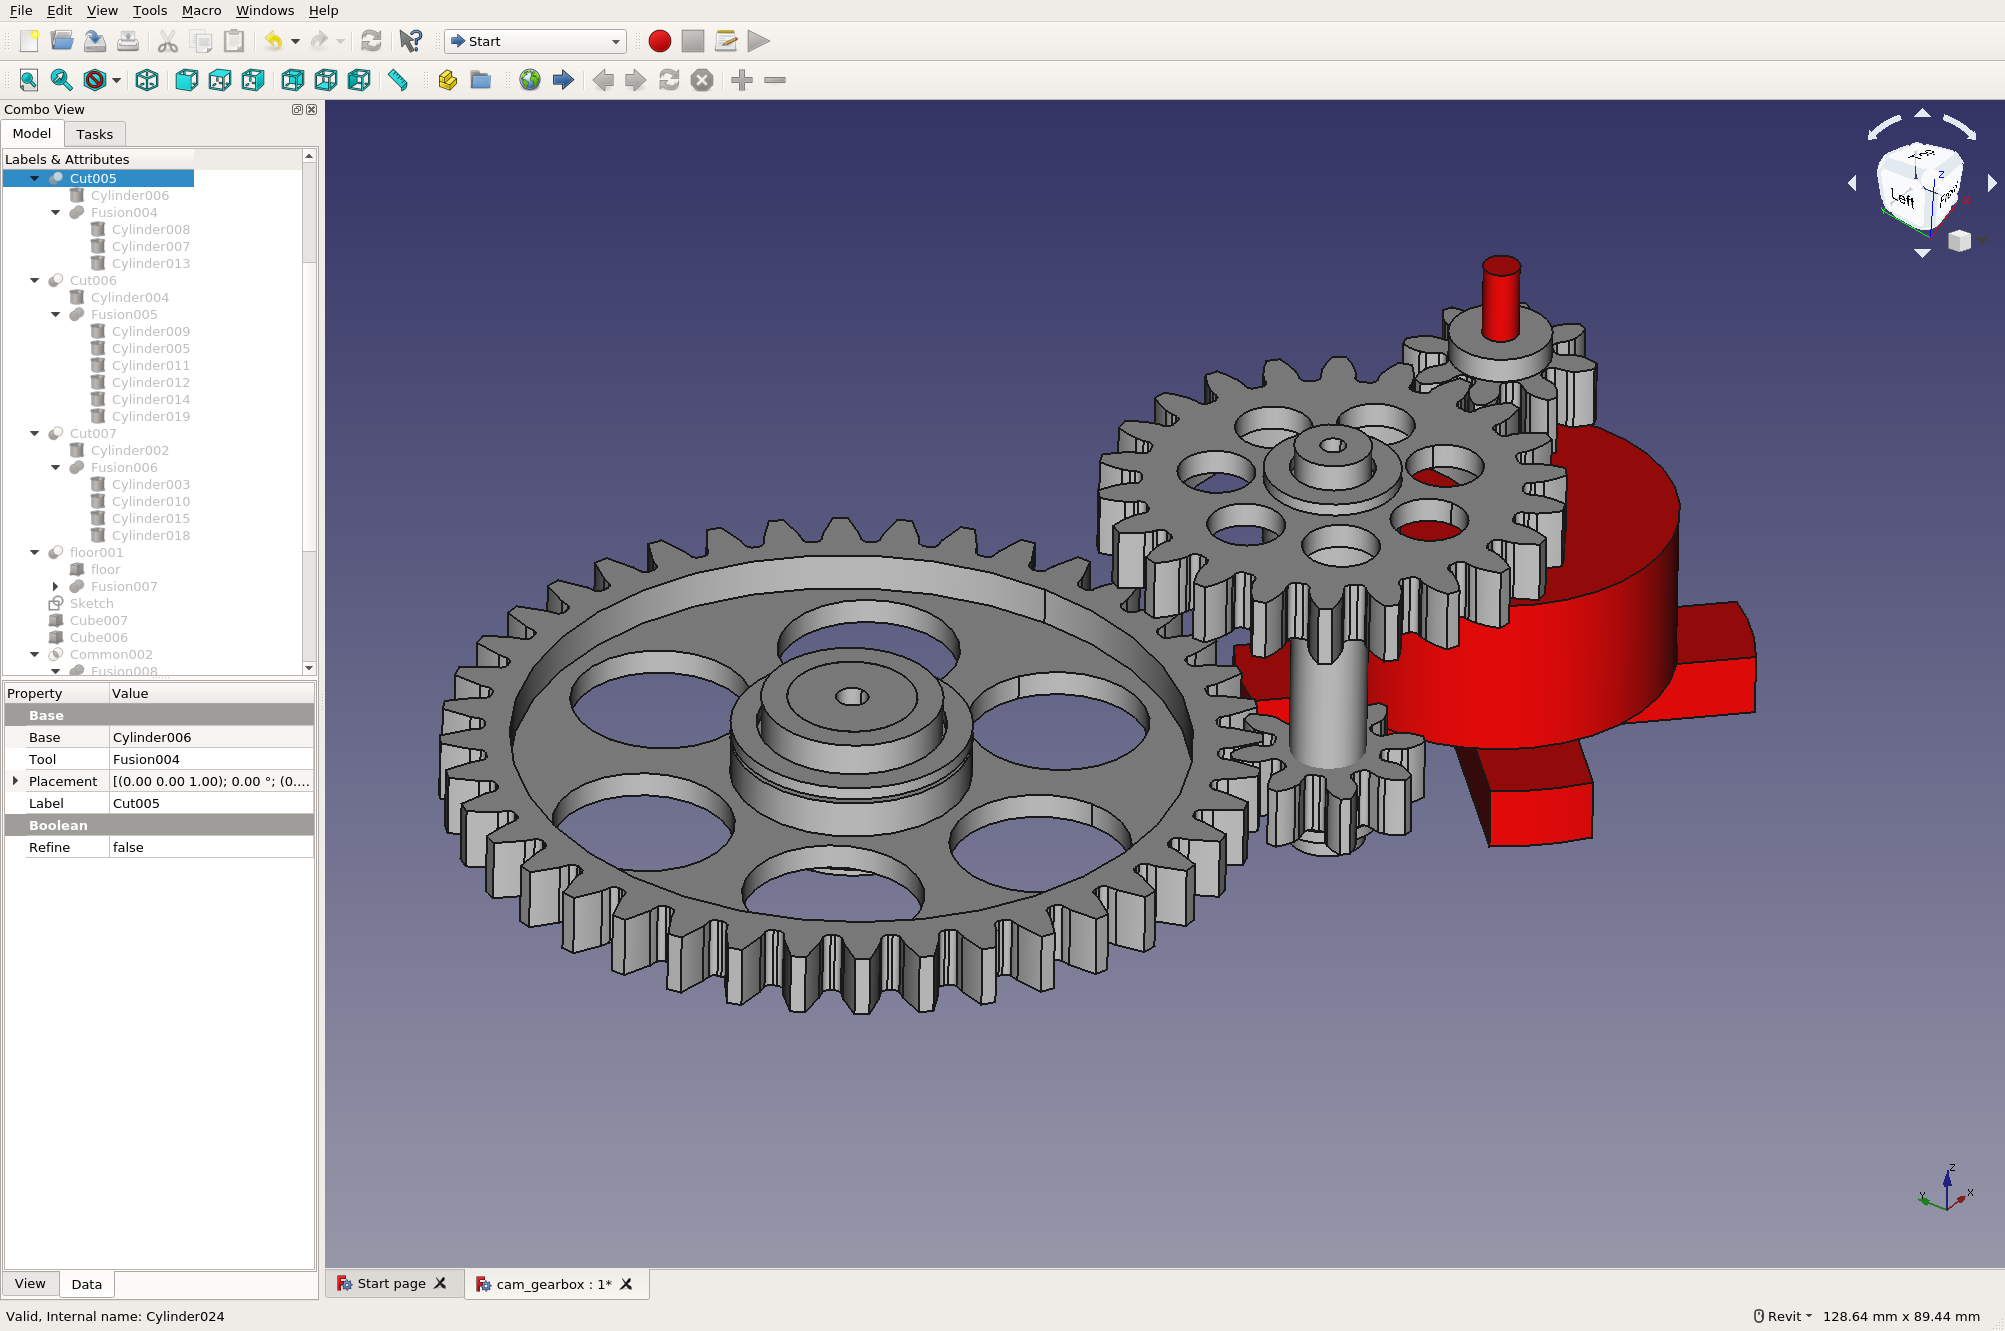The image size is (2005, 1331).
Task: Open the File menu
Action: pos(21,10)
